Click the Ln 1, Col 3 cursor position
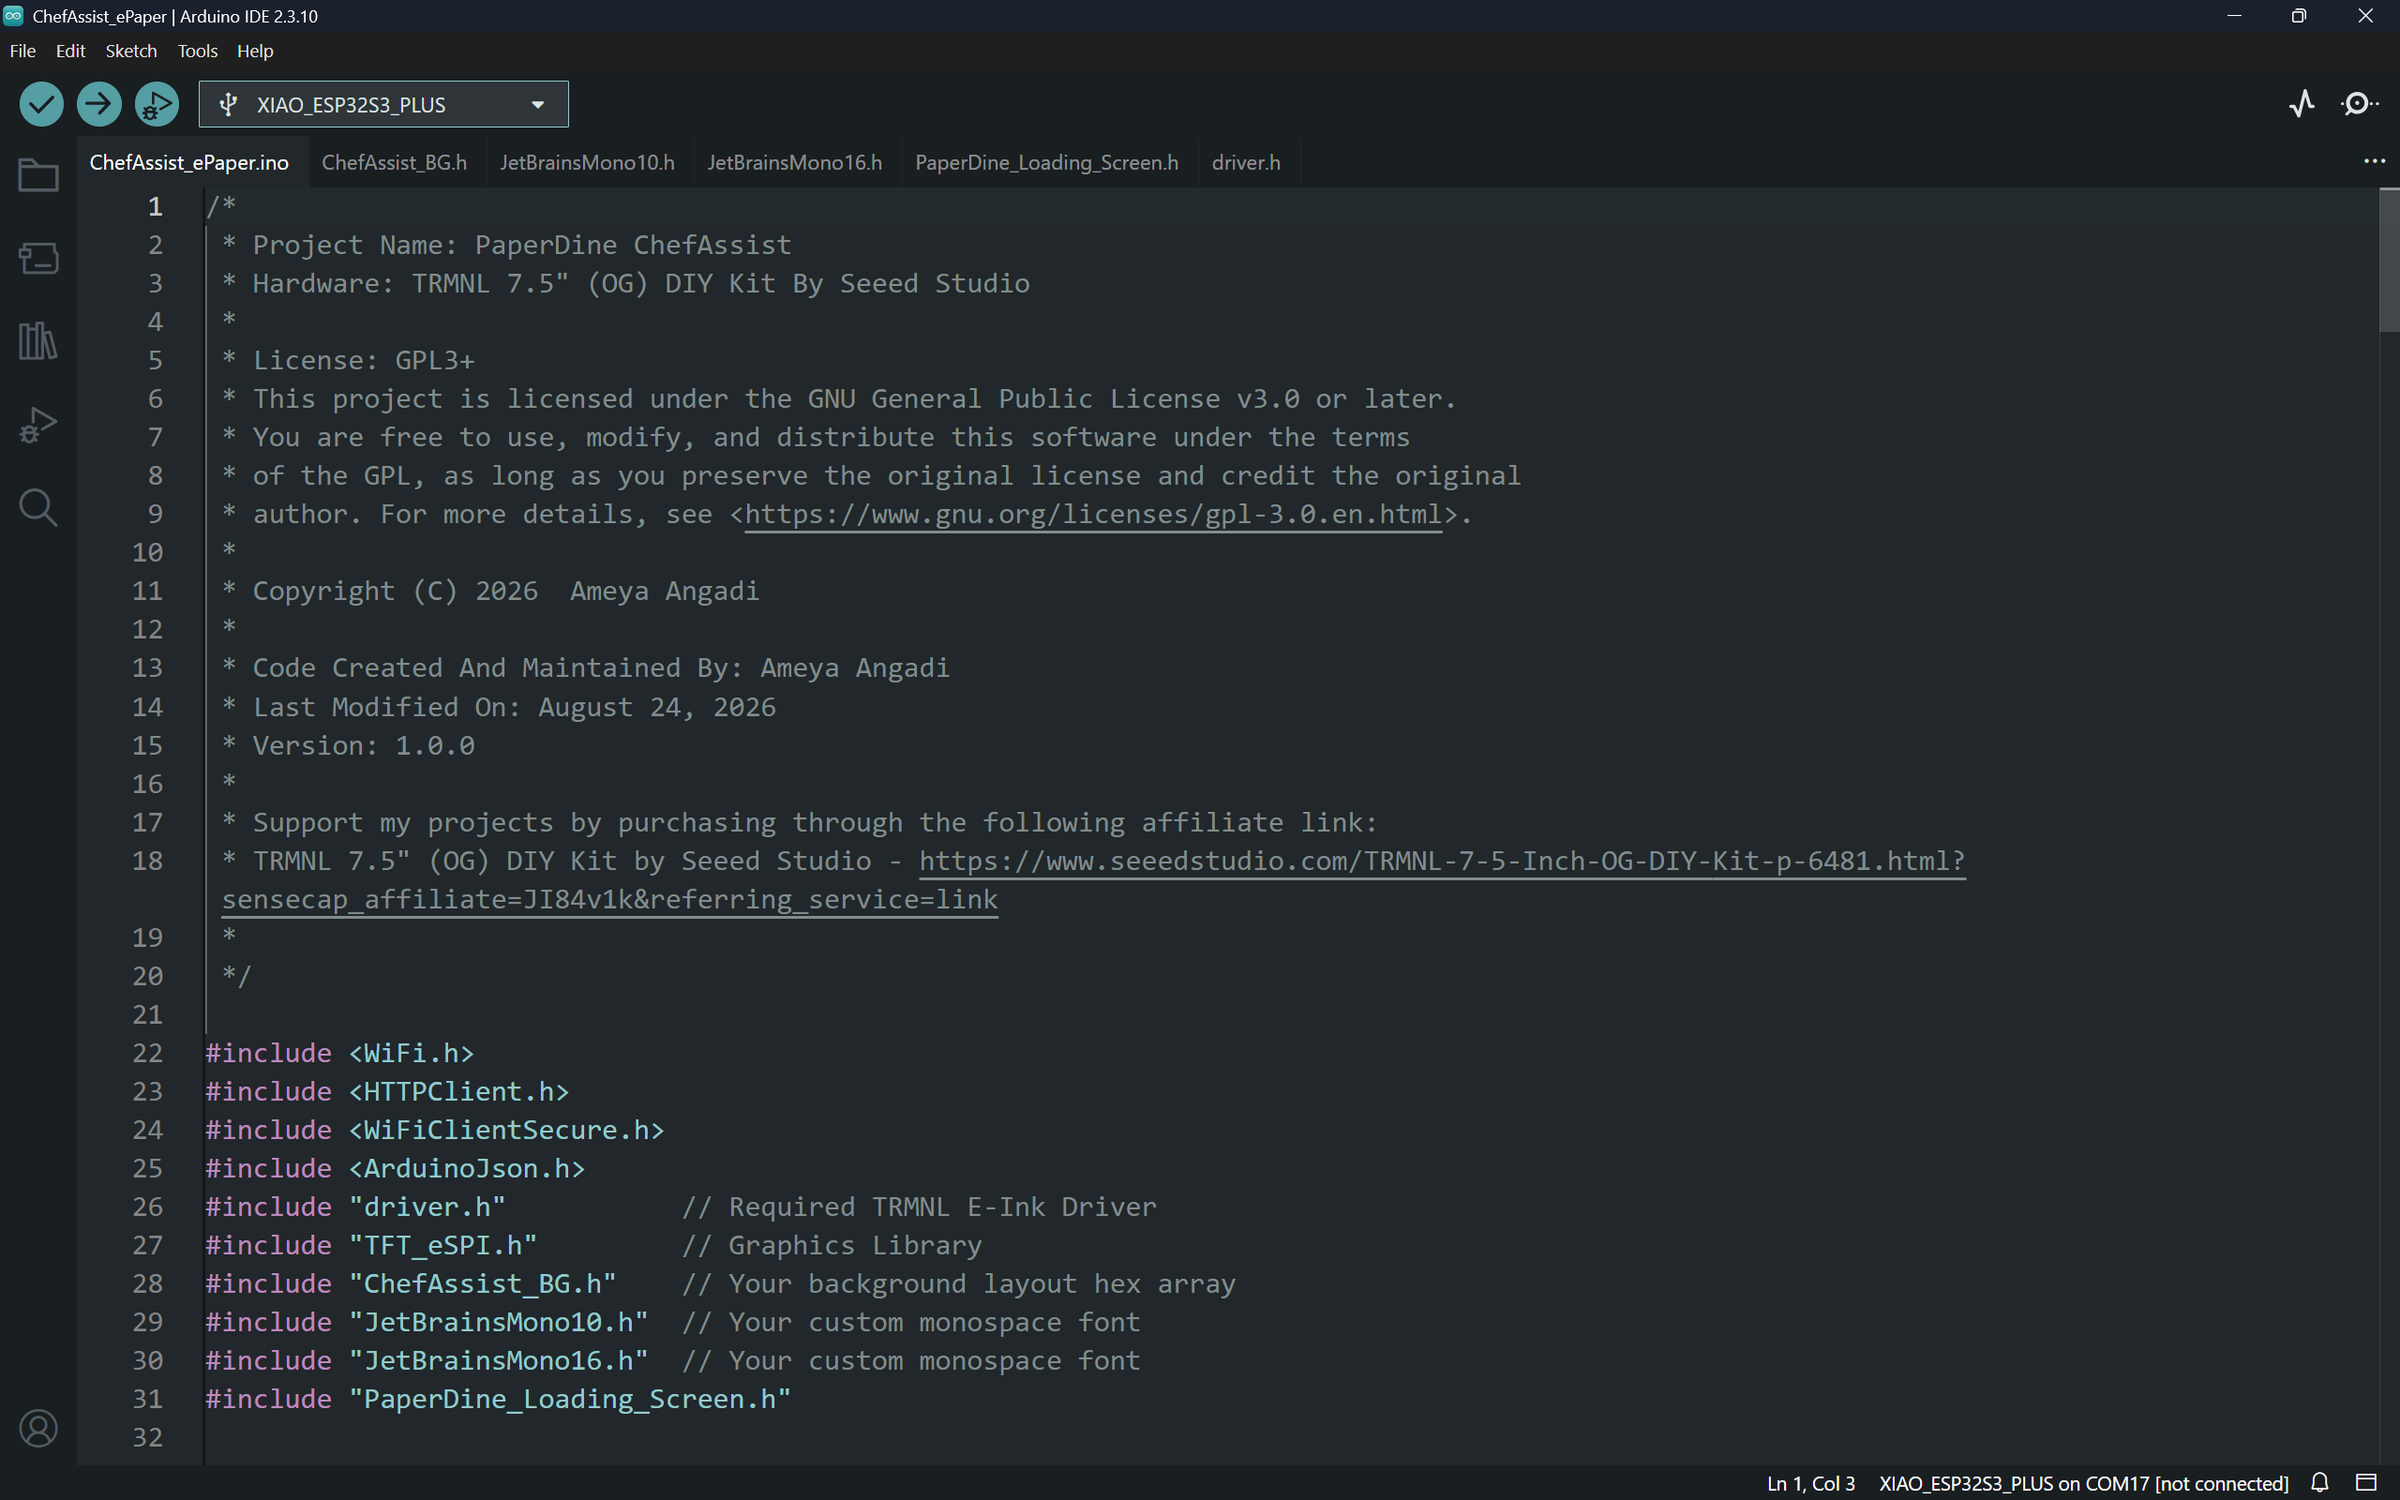The height and width of the screenshot is (1500, 2400). point(1810,1483)
